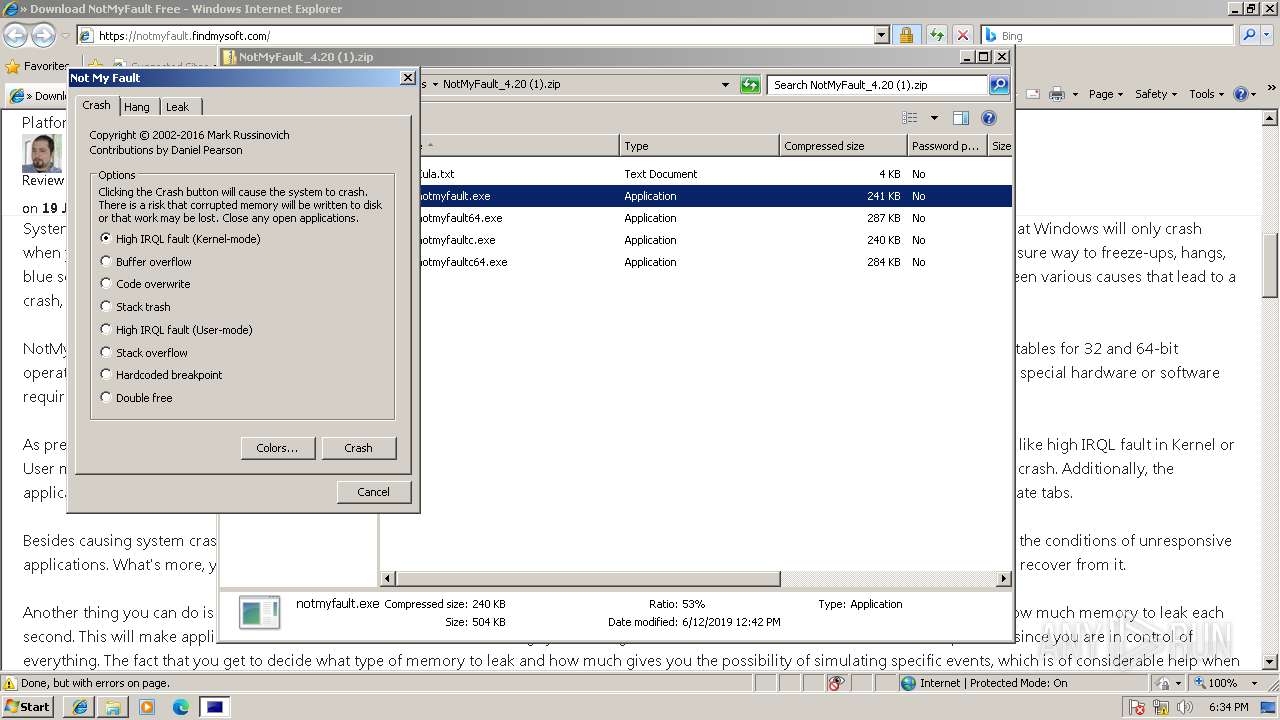Screen dimensions: 1280x720
Task: Open the Favorites star button
Action: click(37, 66)
